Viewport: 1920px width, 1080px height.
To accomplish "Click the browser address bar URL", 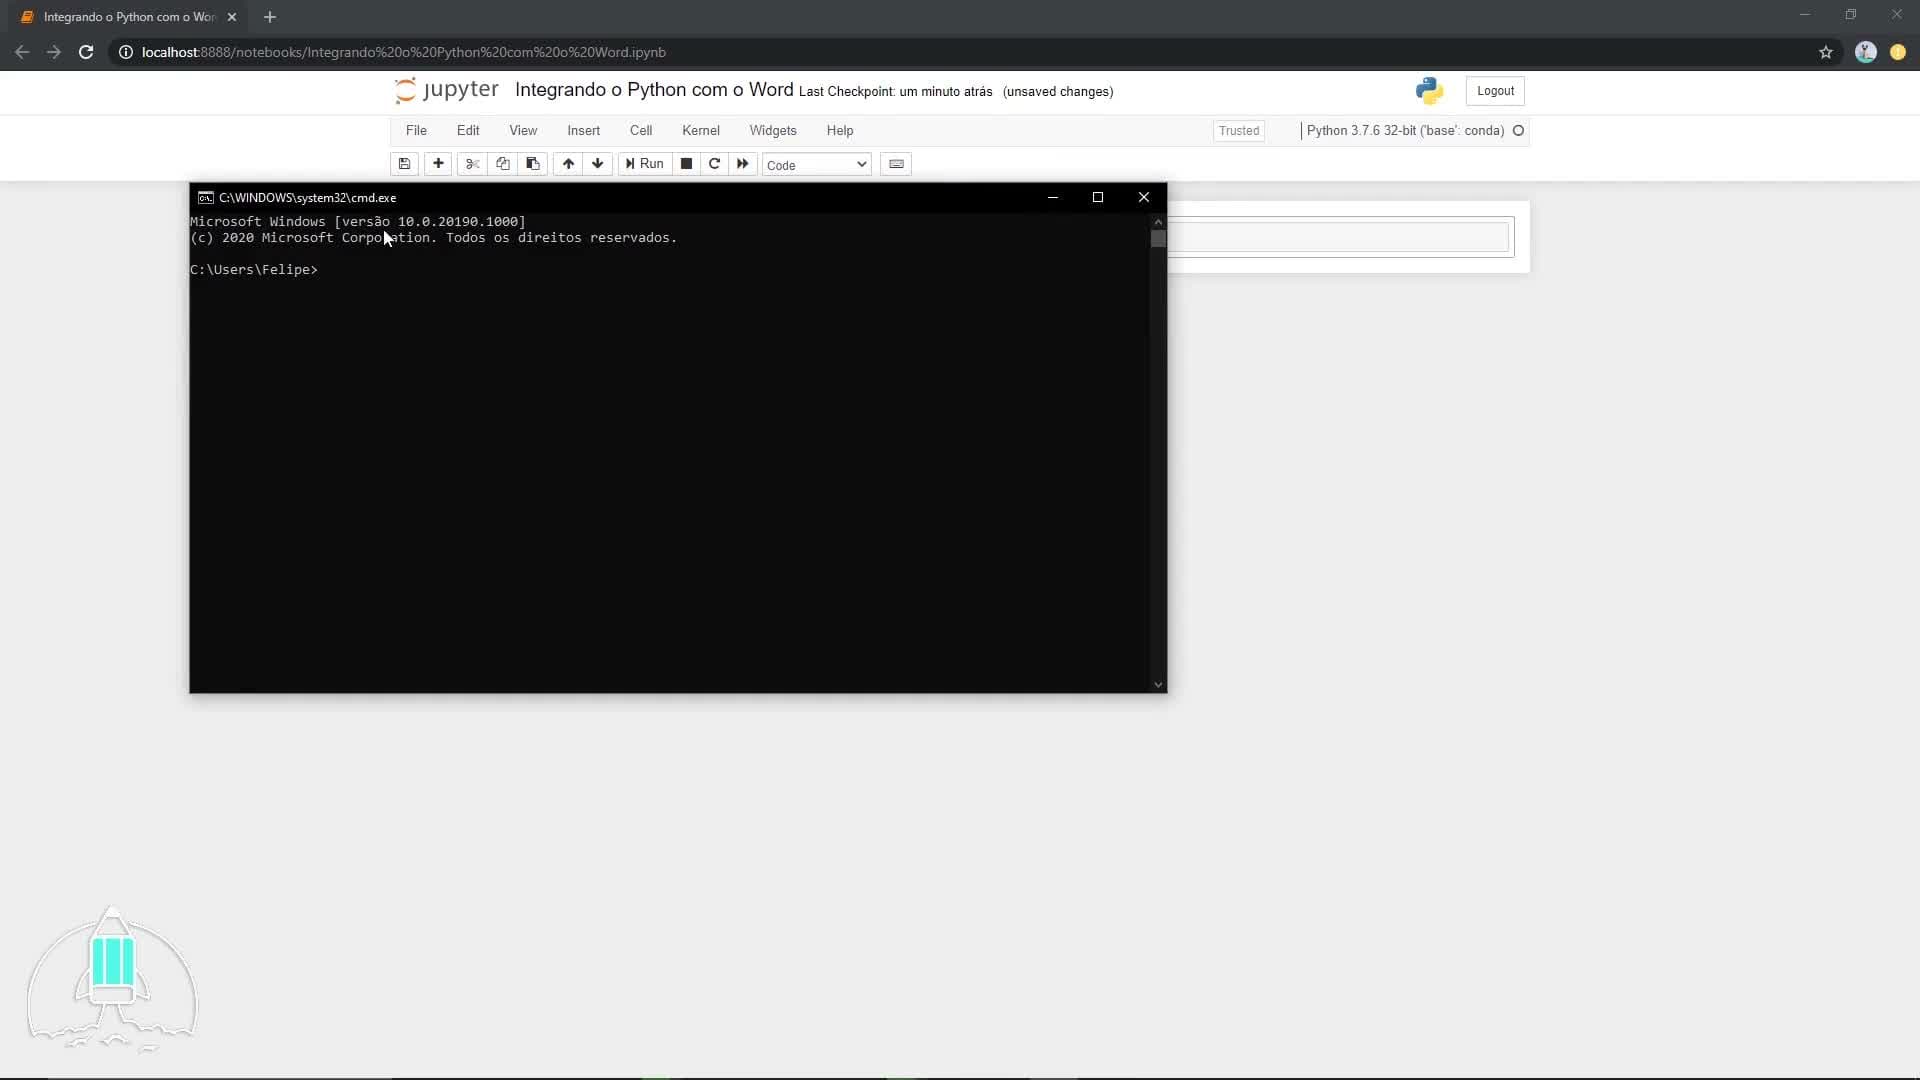I will pyautogui.click(x=404, y=52).
